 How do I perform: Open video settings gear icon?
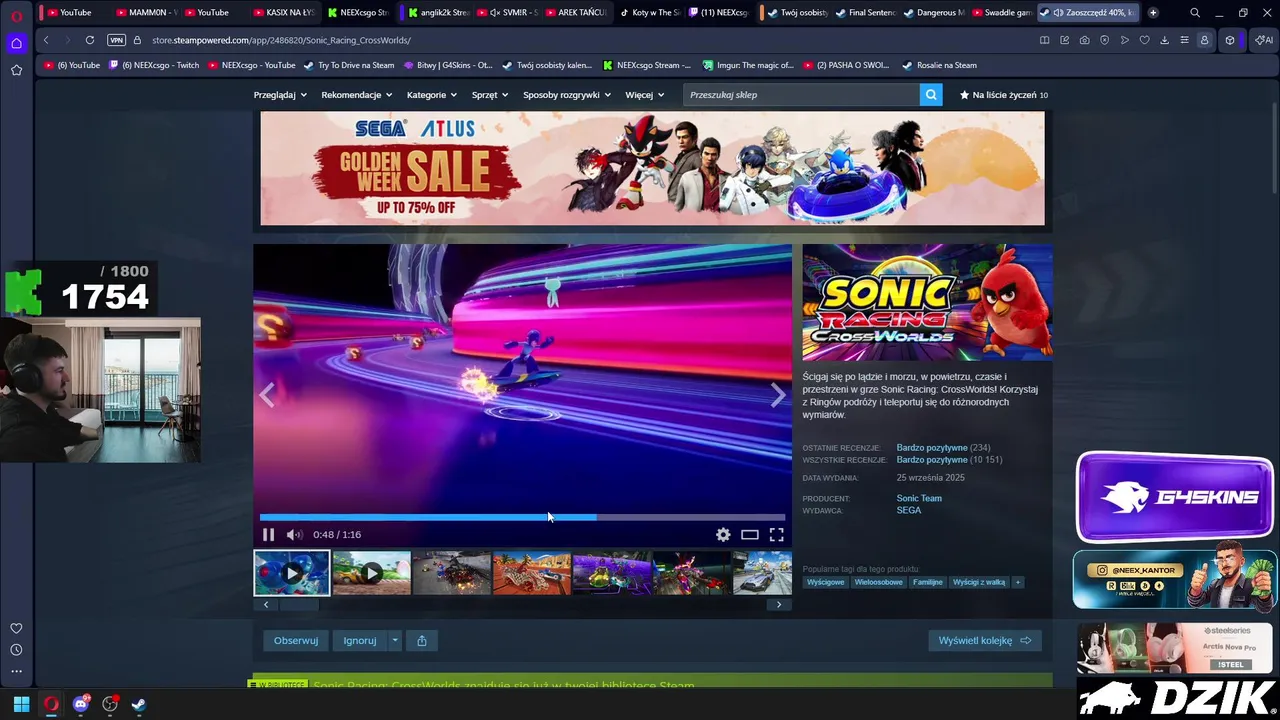coord(723,535)
